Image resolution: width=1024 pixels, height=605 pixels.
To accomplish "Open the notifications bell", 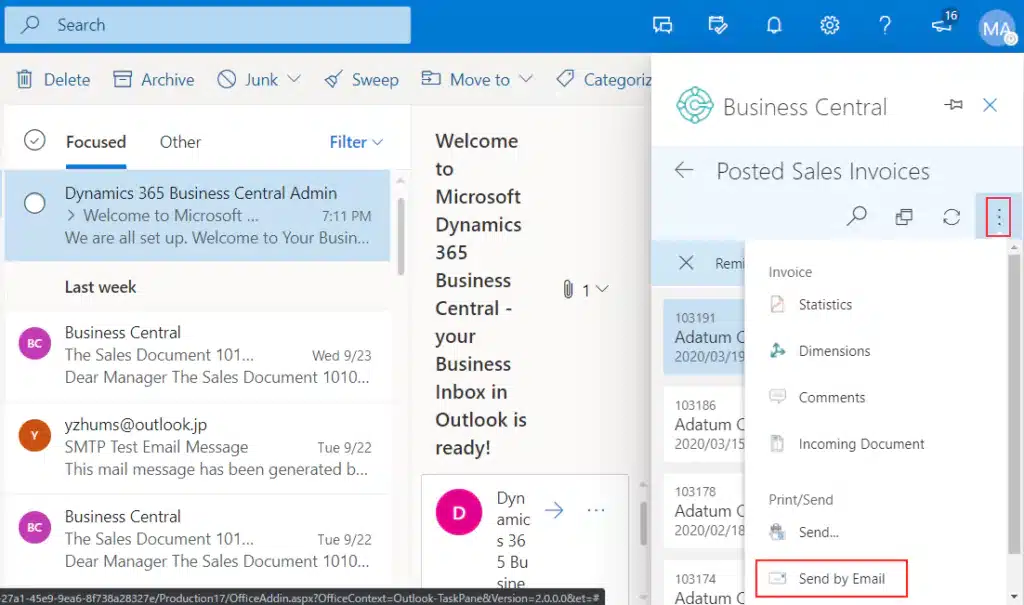I will 773,26.
